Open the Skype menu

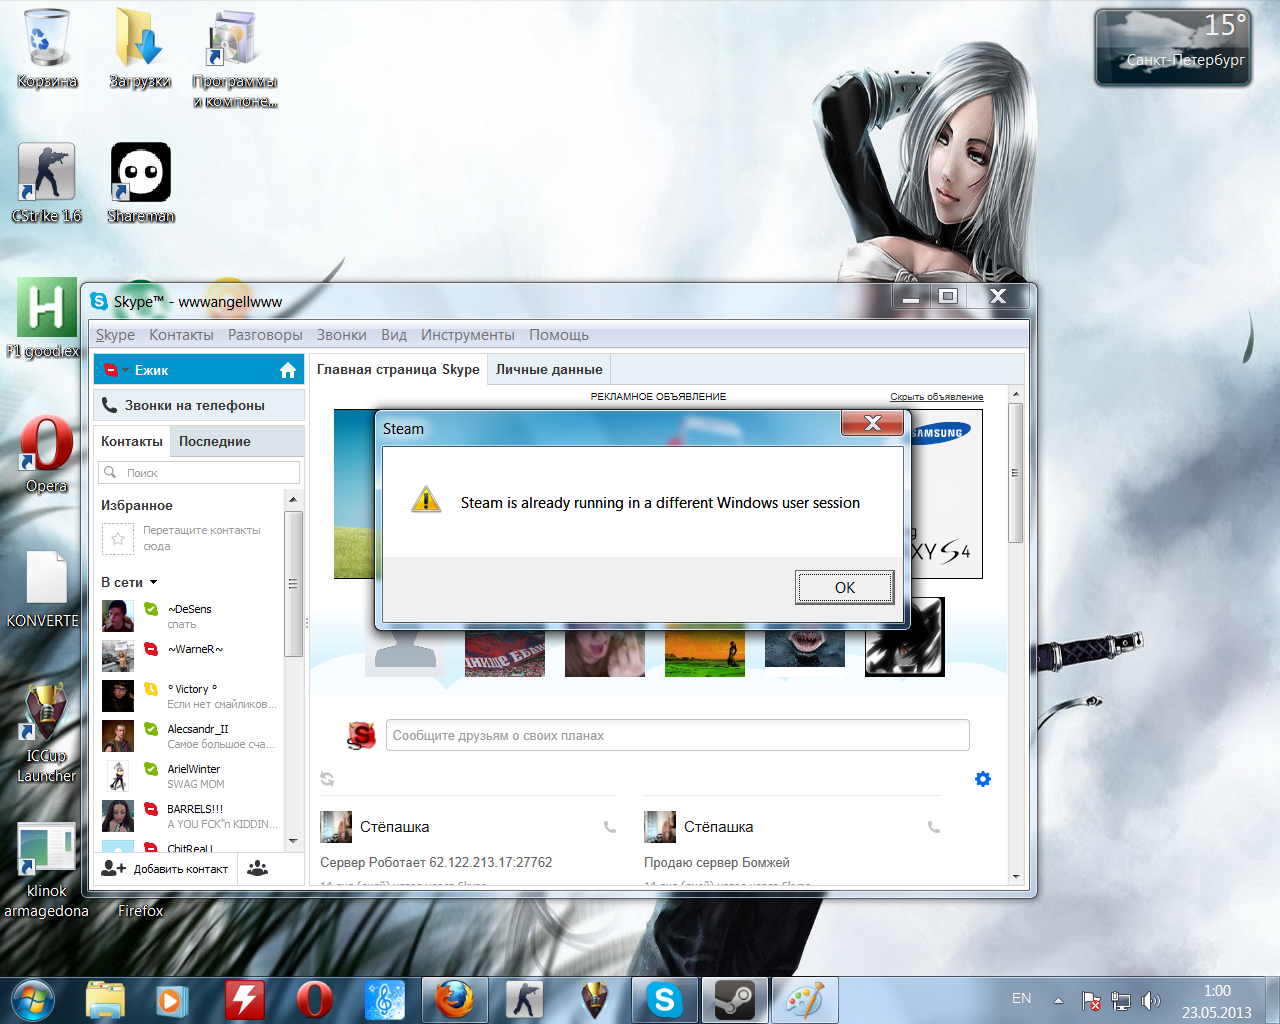[x=115, y=335]
